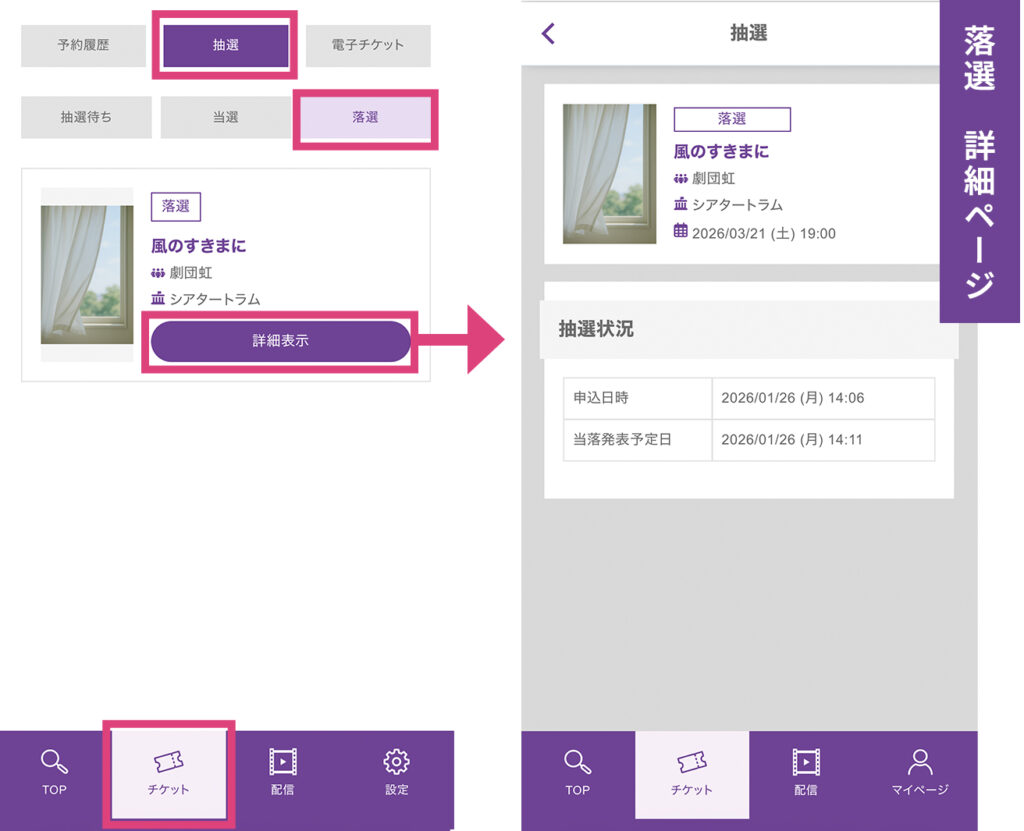Open the 配信 video icon in left navigation

tap(283, 763)
